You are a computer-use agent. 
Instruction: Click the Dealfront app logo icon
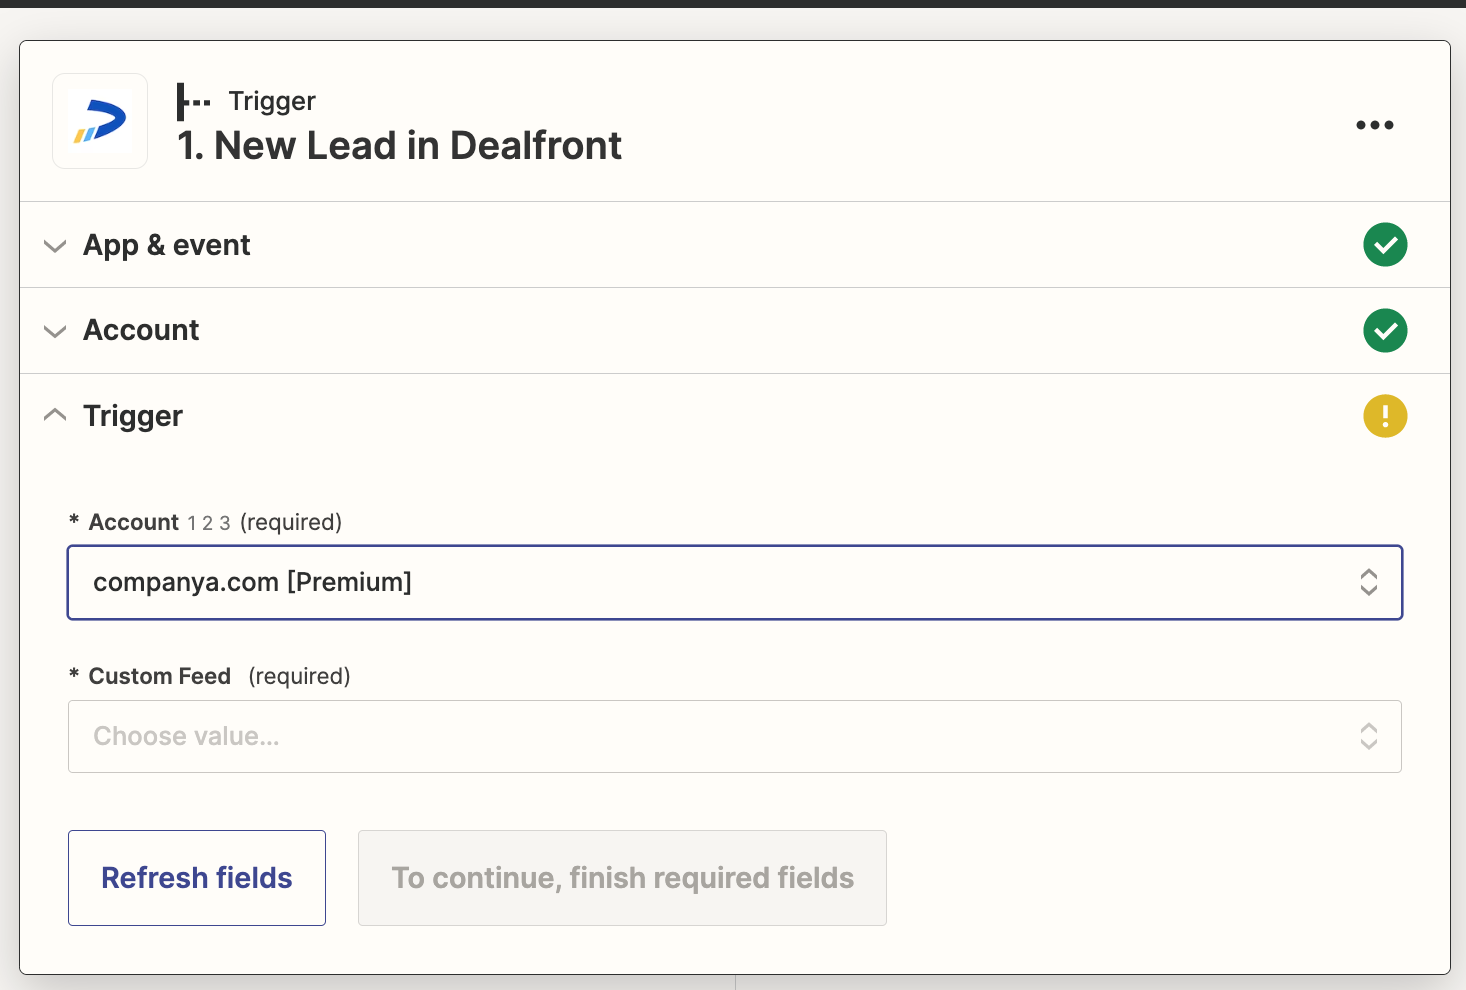[99, 121]
